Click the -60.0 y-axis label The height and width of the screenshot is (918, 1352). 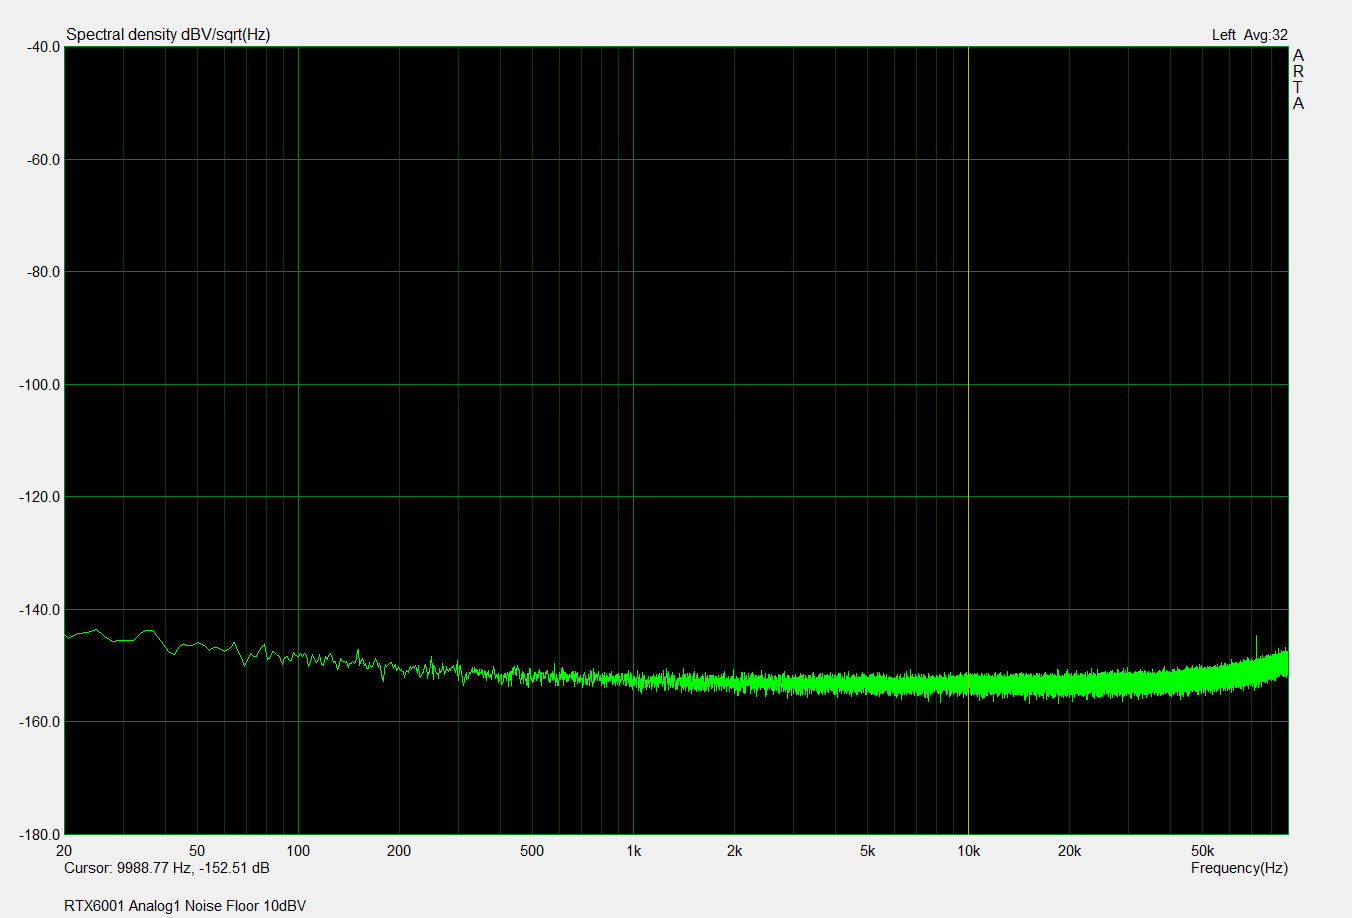pos(42,160)
